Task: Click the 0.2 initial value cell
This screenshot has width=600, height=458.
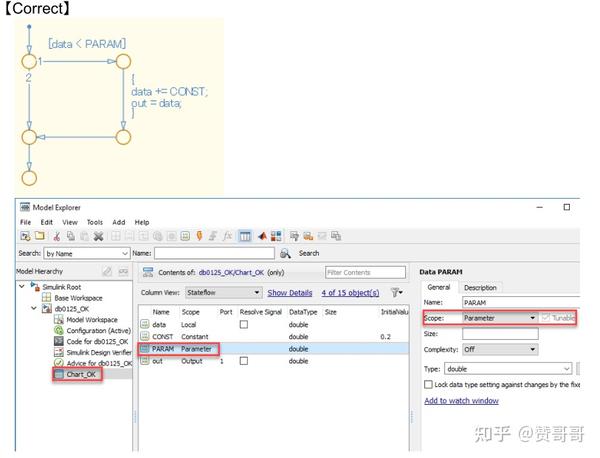Action: [386, 336]
